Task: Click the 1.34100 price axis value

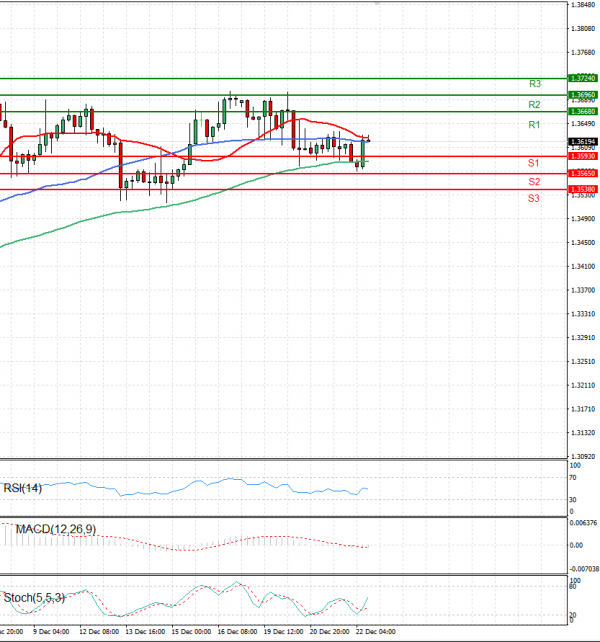Action: 583,267
